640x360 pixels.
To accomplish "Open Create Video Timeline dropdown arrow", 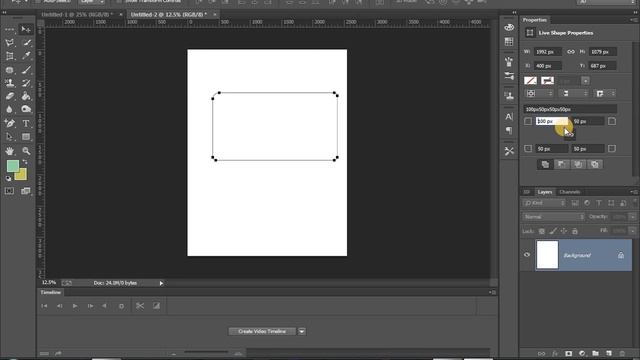I will pos(302,331).
